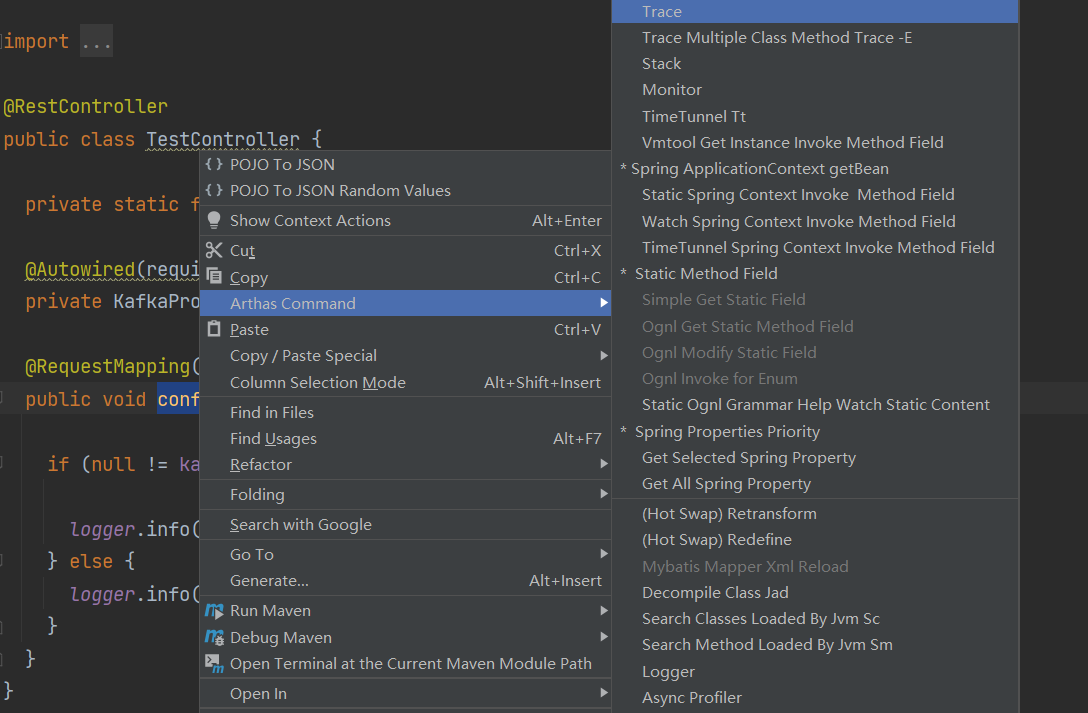Viewport: 1088px width, 713px height.
Task: Click the scissors Cut icon
Action: [x=214, y=250]
